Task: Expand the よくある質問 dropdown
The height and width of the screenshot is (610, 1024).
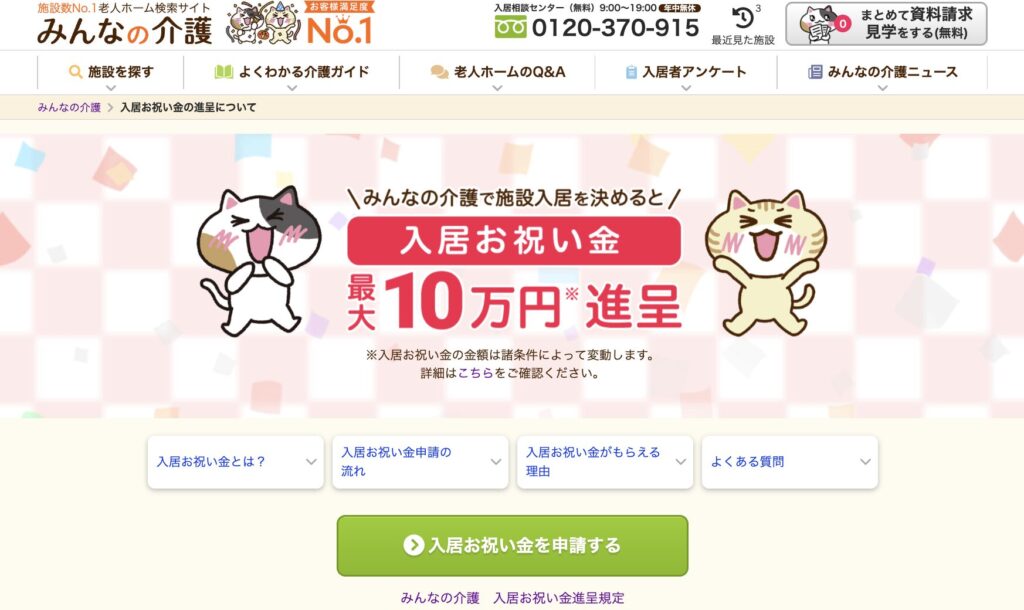Action: 790,462
